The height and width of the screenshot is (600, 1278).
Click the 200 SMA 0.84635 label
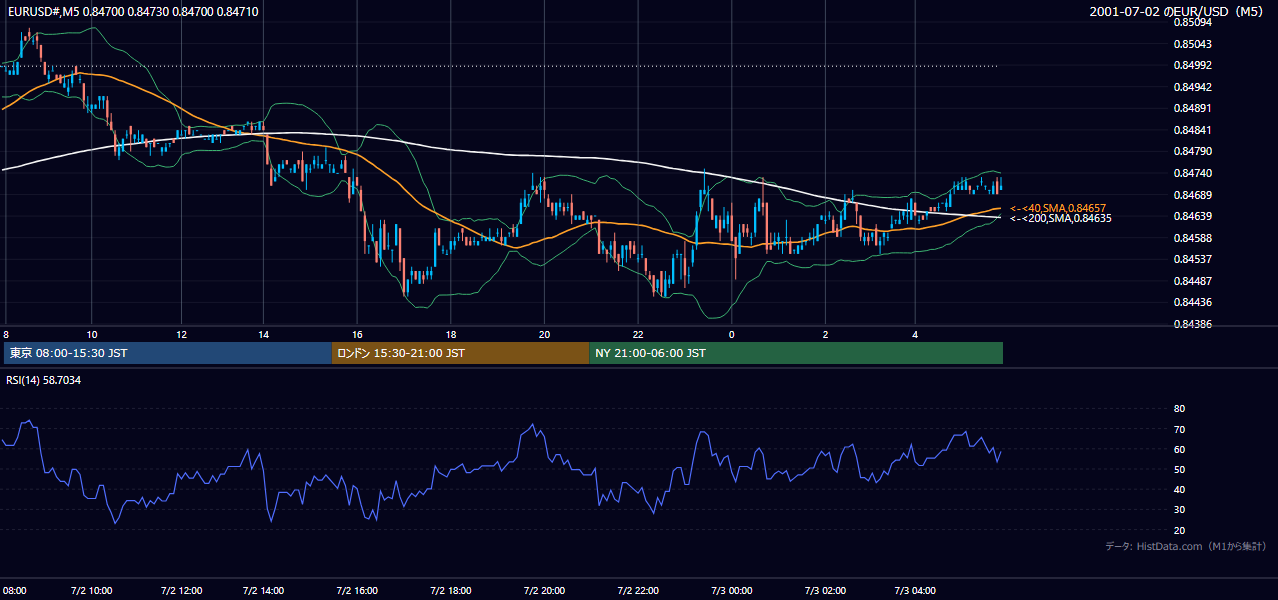[1061, 218]
